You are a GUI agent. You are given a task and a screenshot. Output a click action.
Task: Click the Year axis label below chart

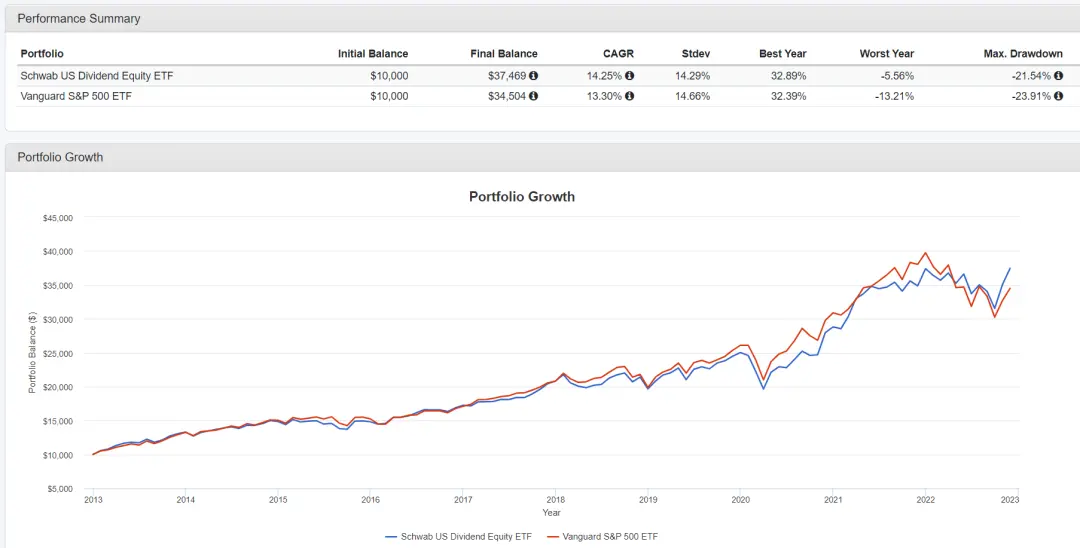[x=551, y=513]
